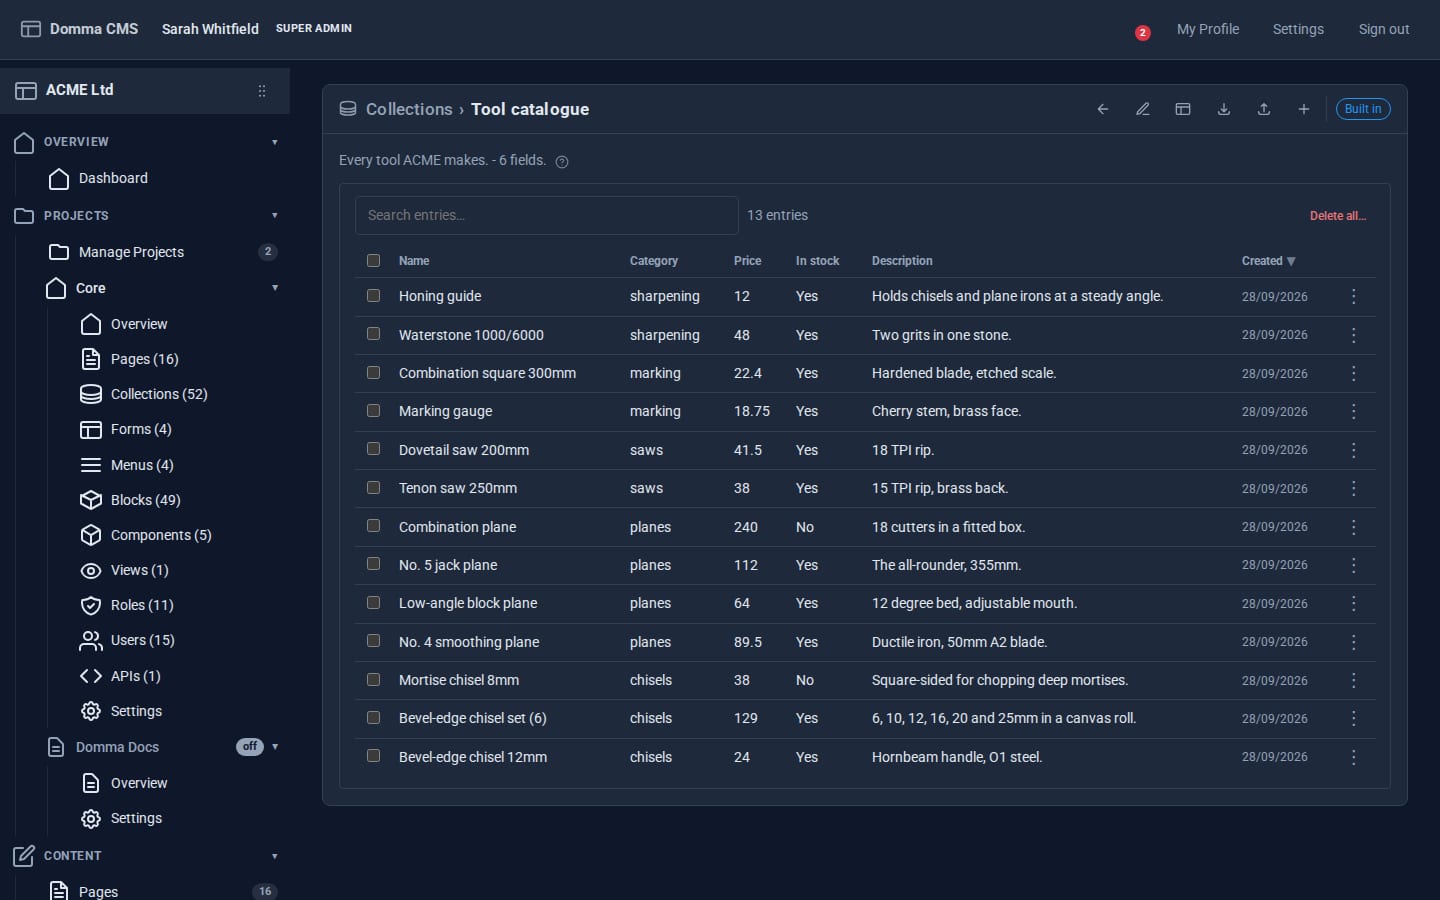The width and height of the screenshot is (1440, 900).
Task: Open Manage Projects in the sidebar
Action: 131,252
